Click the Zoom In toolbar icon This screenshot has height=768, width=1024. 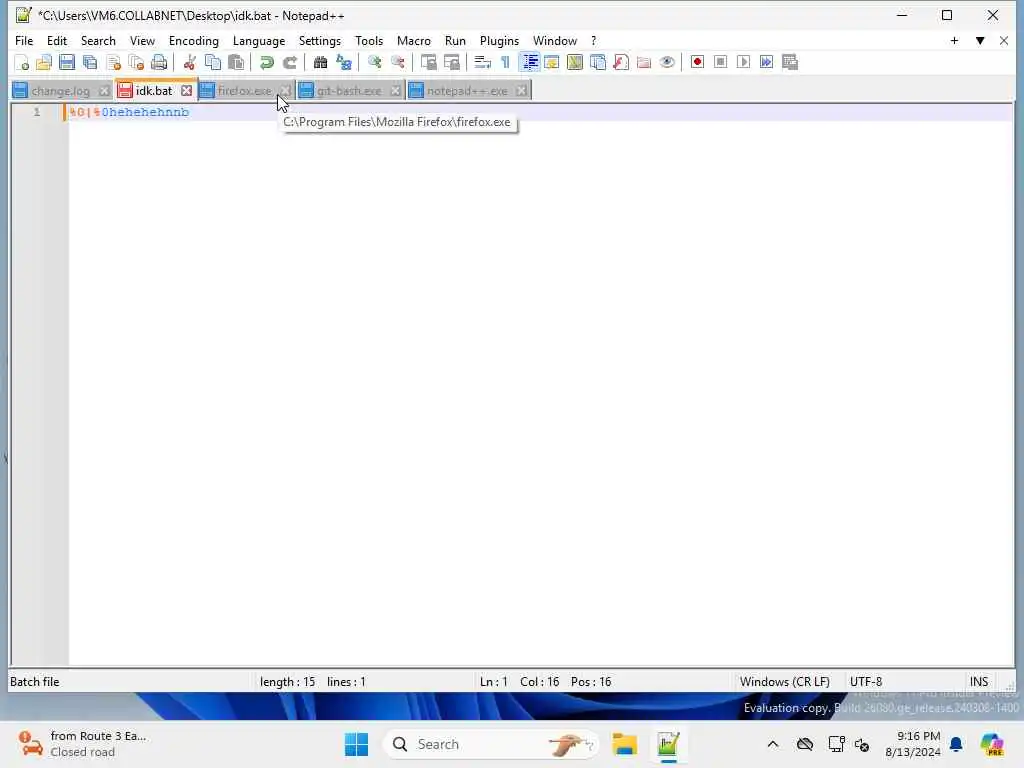(374, 62)
